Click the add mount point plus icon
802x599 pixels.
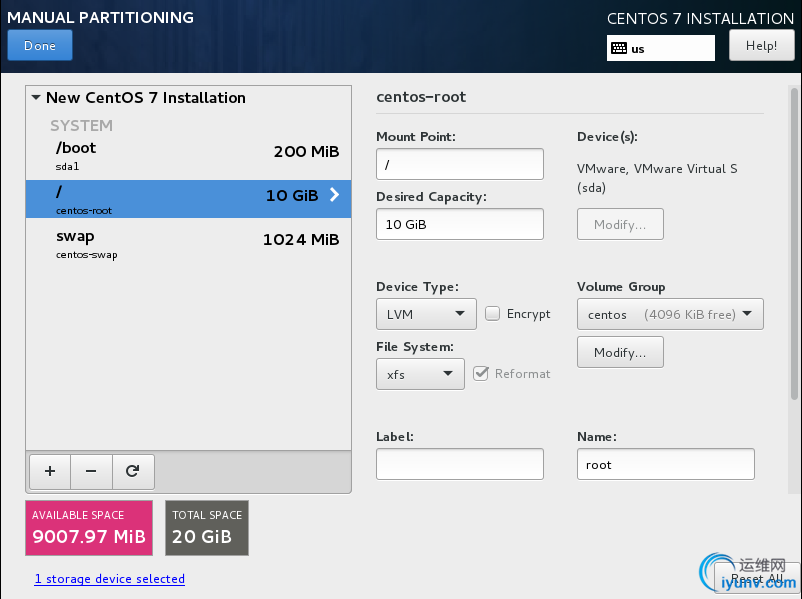pos(50,471)
